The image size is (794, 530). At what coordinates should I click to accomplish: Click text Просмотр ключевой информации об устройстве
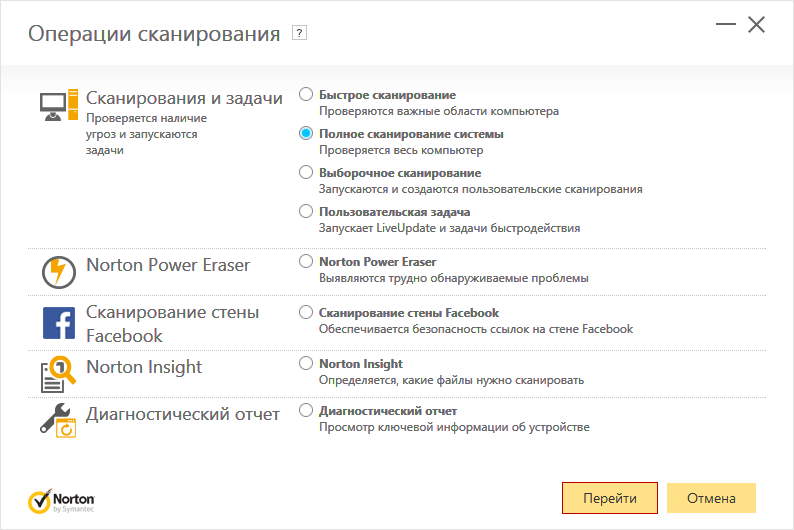click(x=454, y=427)
